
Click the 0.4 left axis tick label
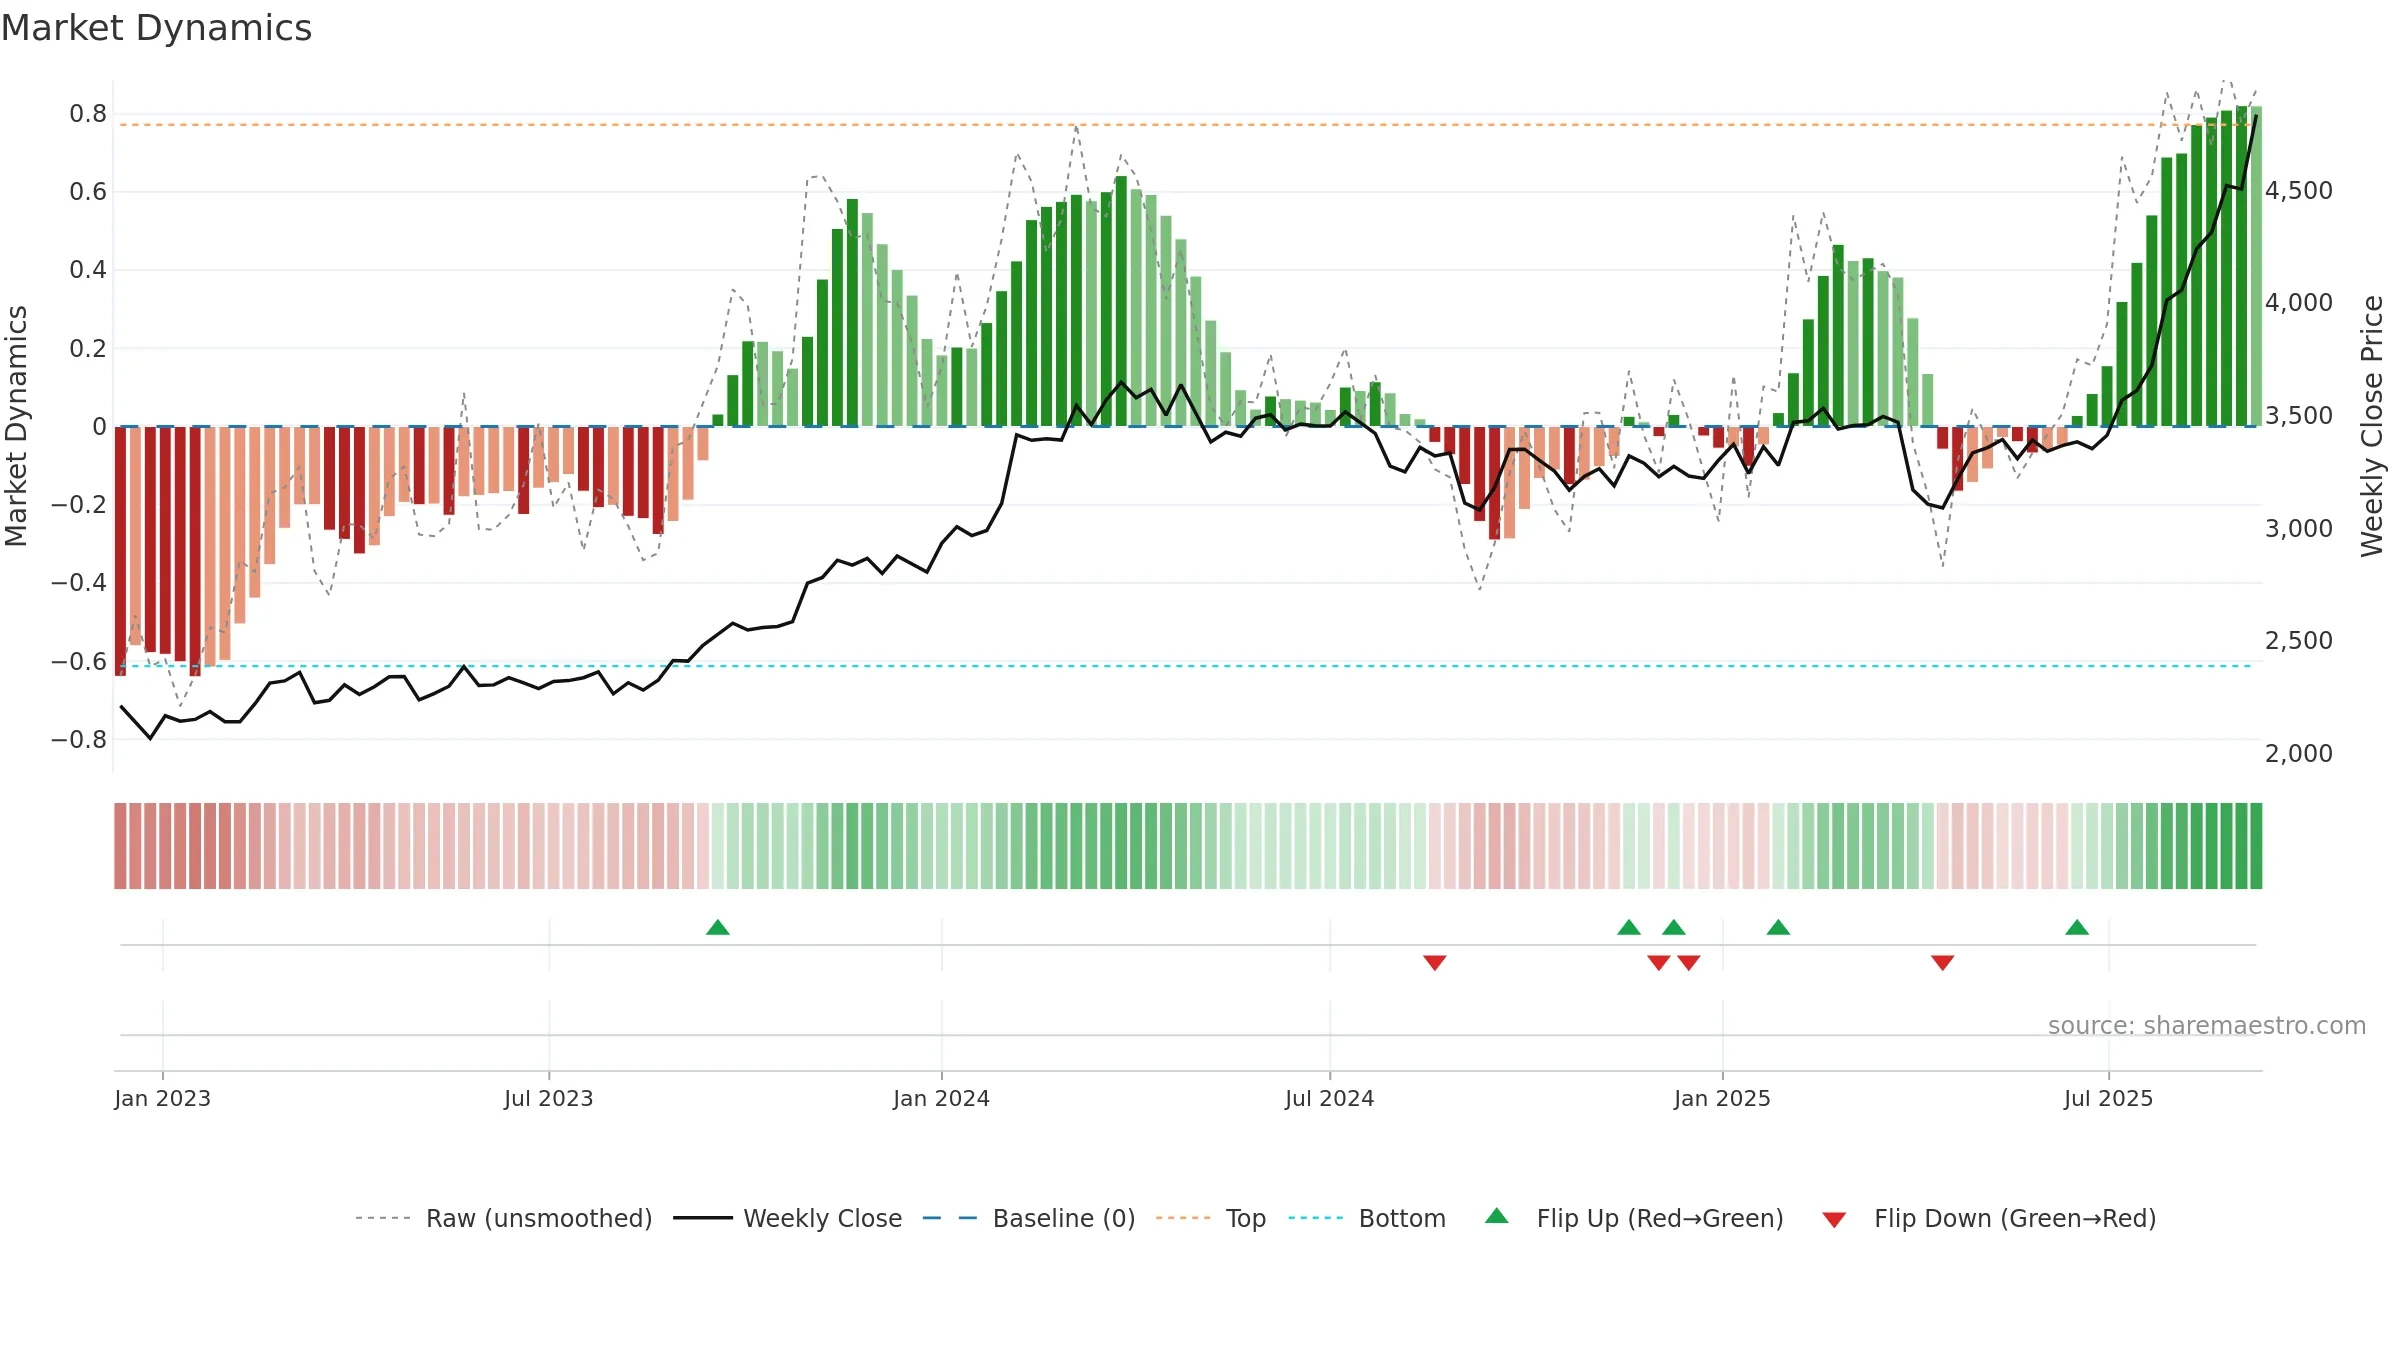click(x=88, y=269)
